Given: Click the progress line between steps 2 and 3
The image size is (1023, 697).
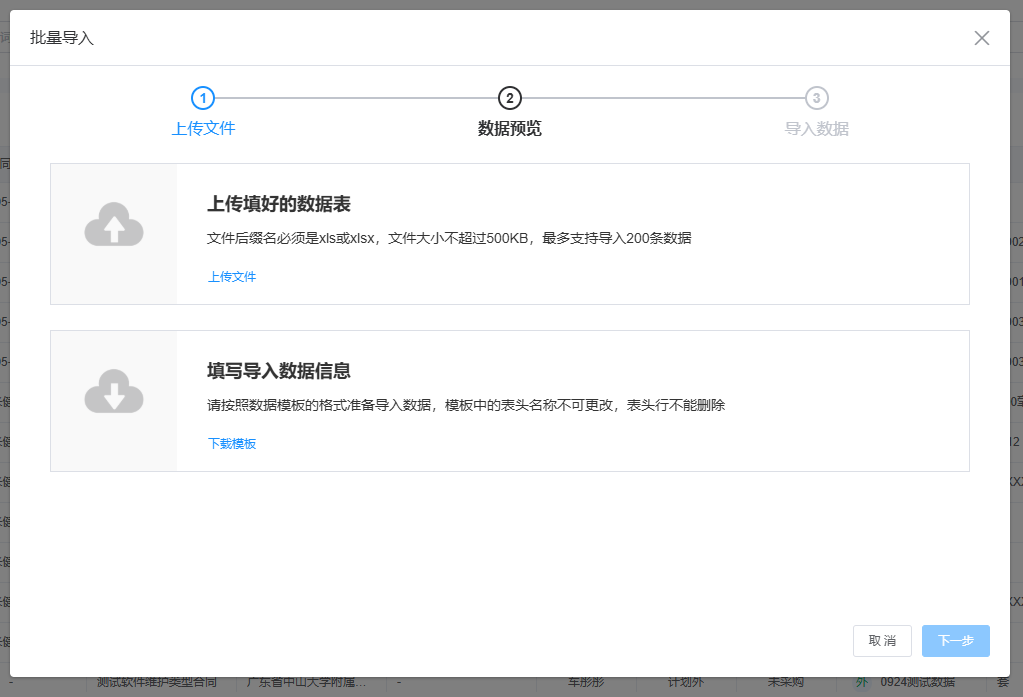Looking at the screenshot, I should (663, 98).
